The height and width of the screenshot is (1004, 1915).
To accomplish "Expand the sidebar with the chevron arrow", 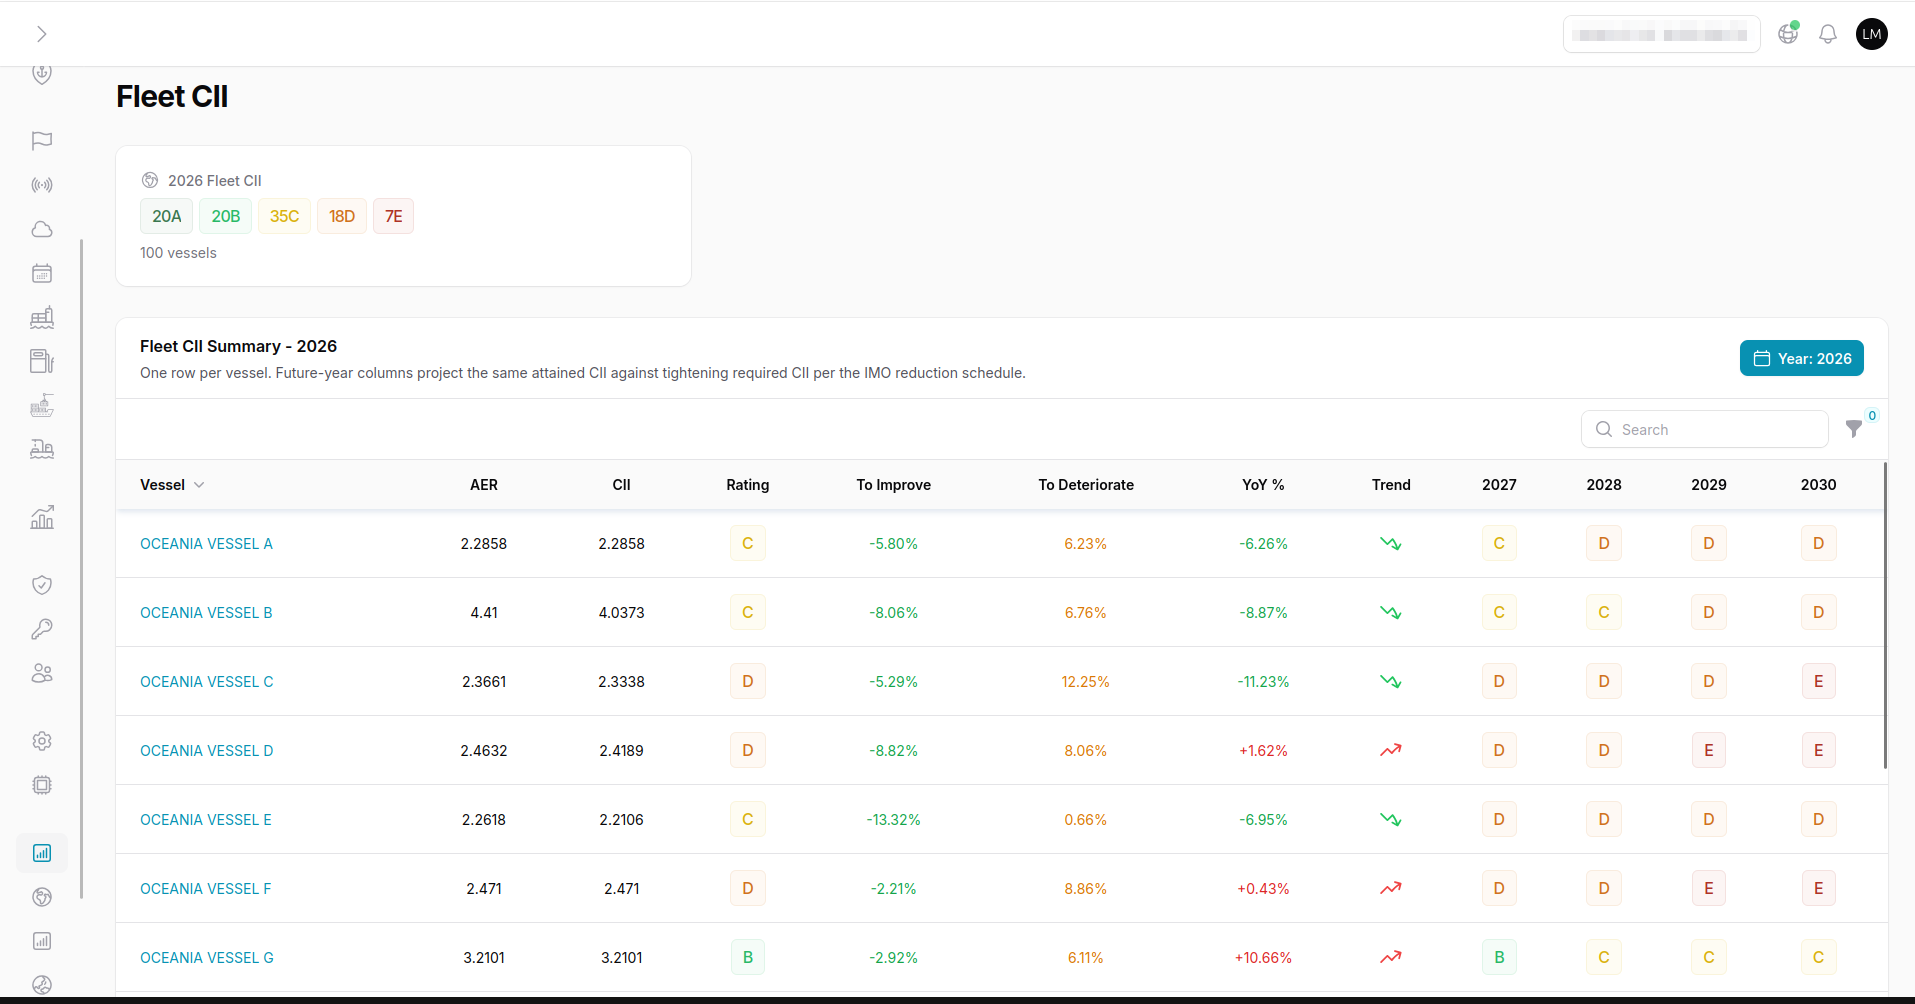I will click(41, 34).
